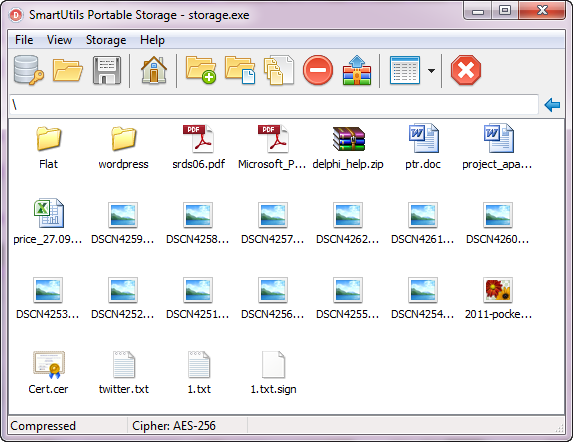This screenshot has width=573, height=442.
Task: Minimize the SmartUtils Portable Storage window
Action: [x=478, y=11]
